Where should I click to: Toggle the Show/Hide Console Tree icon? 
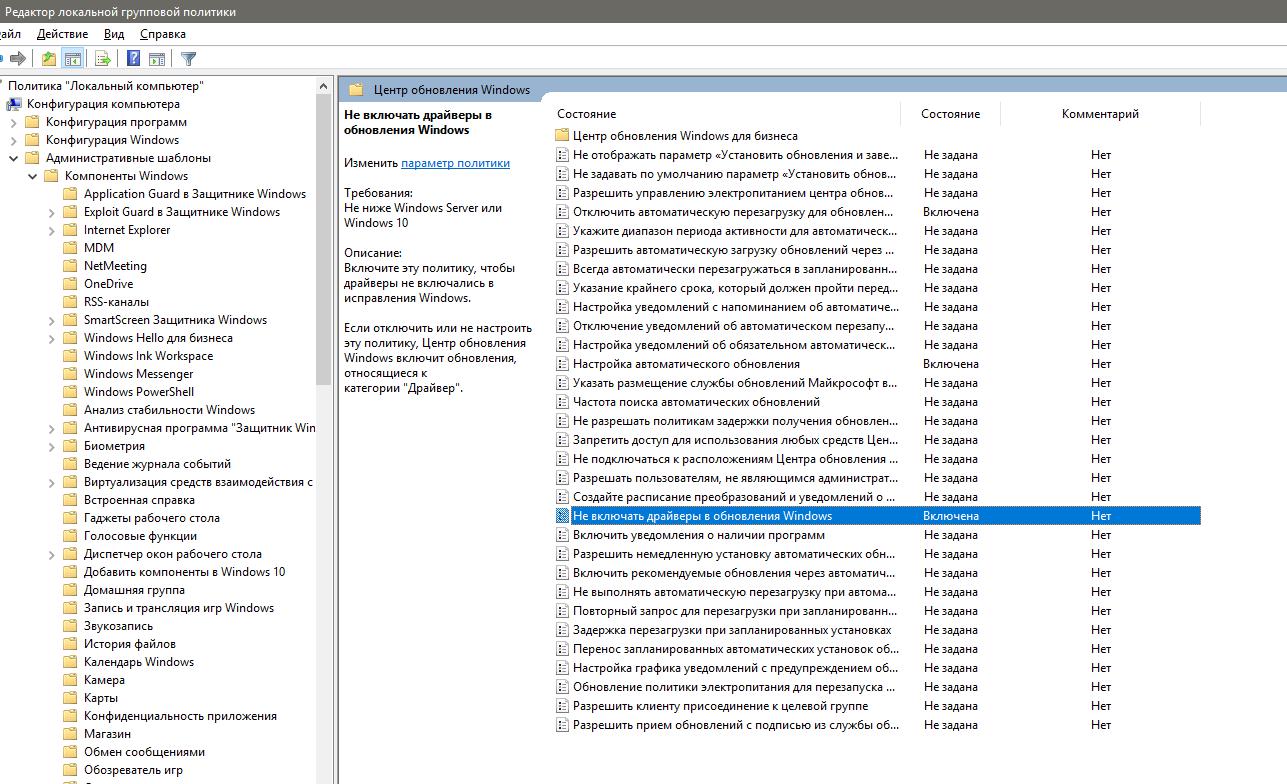pyautogui.click(x=72, y=59)
